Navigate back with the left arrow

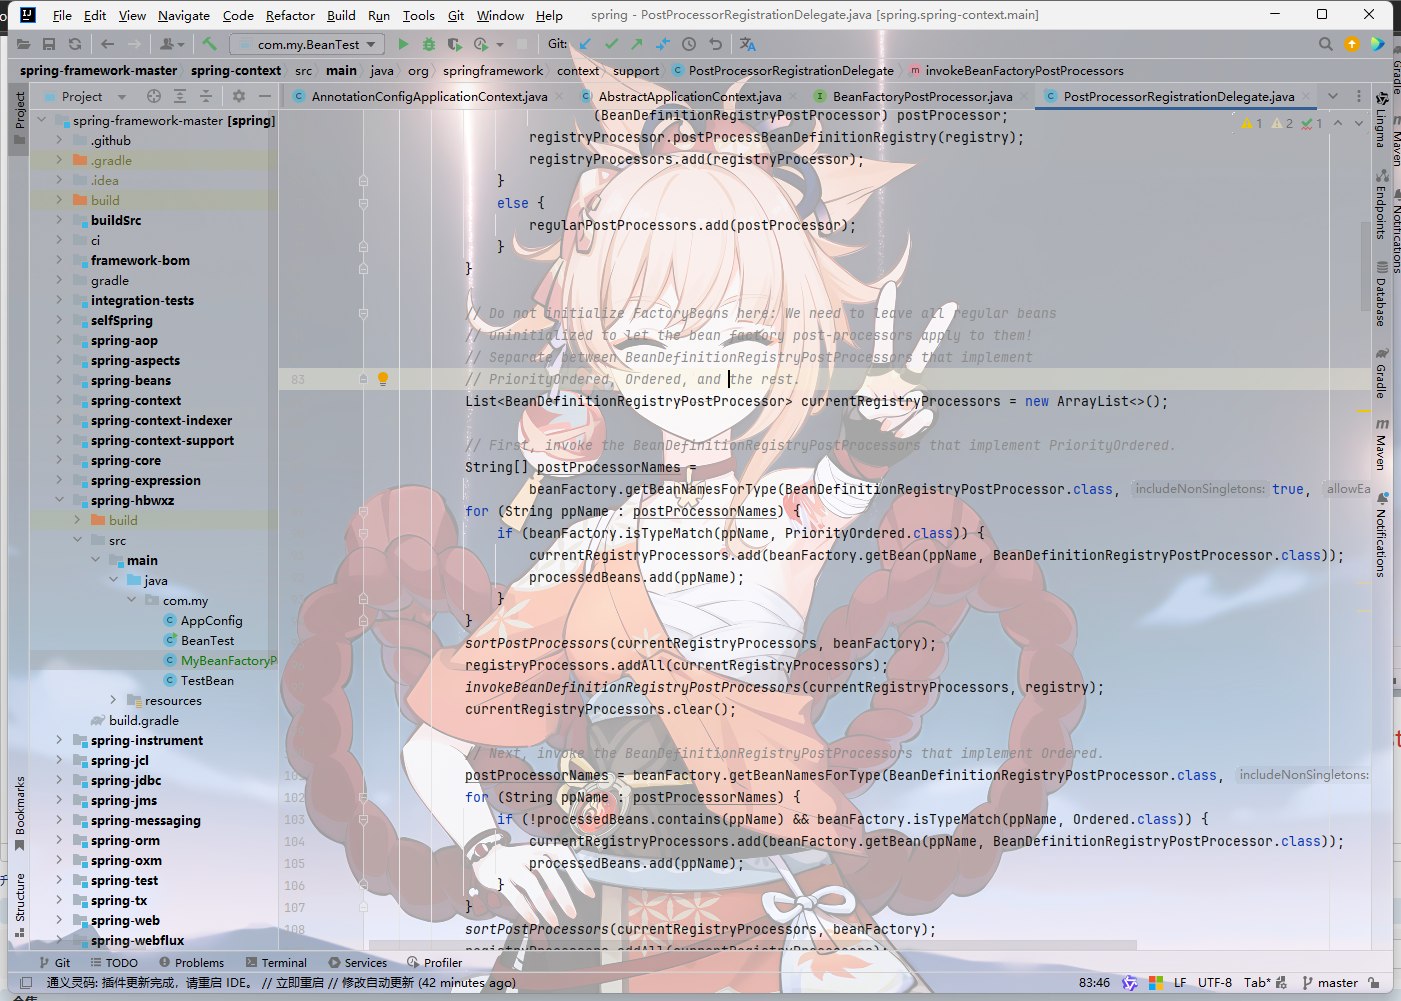point(107,44)
